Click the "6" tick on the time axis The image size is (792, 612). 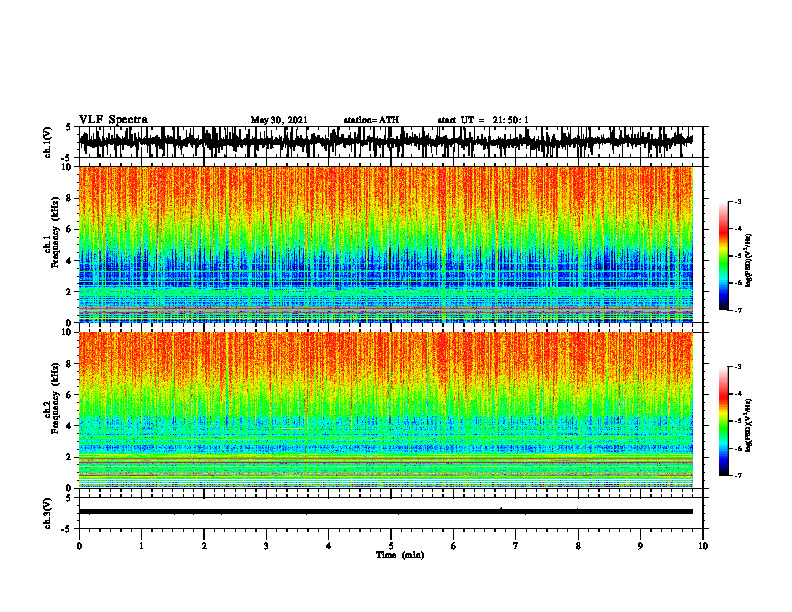point(454,546)
